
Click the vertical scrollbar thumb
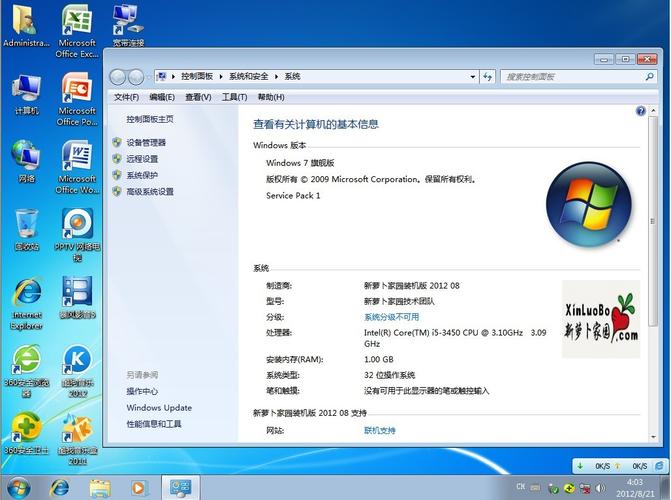(x=653, y=221)
